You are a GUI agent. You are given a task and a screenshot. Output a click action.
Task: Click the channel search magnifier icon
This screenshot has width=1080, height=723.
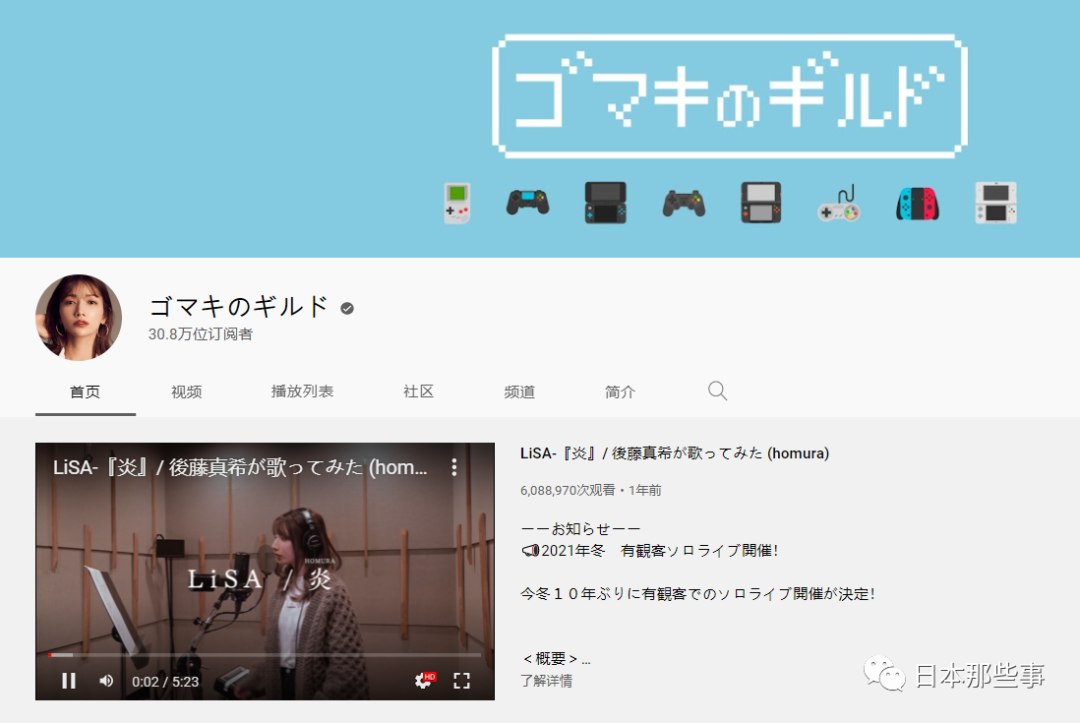(717, 391)
